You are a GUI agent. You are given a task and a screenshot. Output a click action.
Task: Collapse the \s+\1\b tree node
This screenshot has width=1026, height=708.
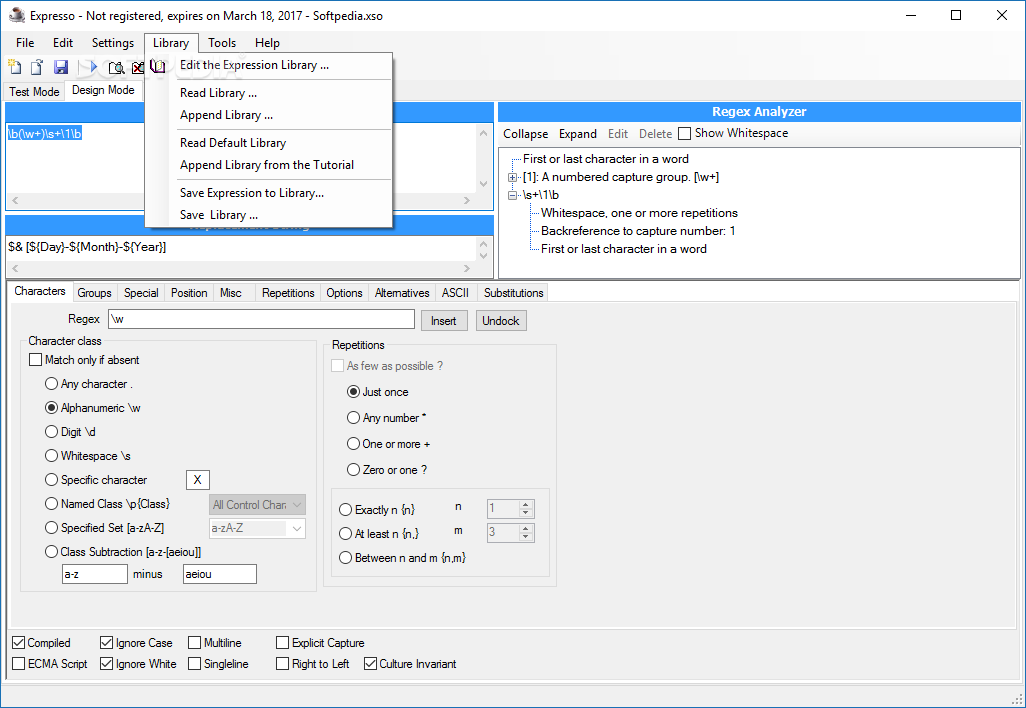(512, 195)
